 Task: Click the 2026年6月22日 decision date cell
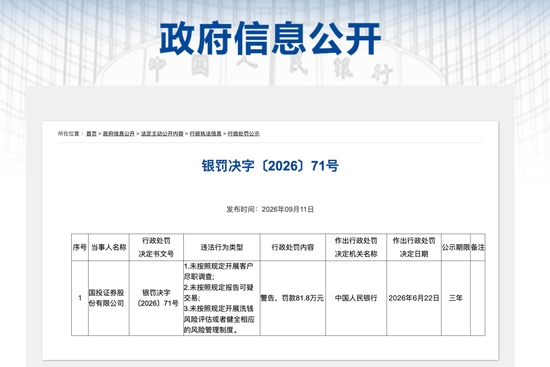pos(414,298)
